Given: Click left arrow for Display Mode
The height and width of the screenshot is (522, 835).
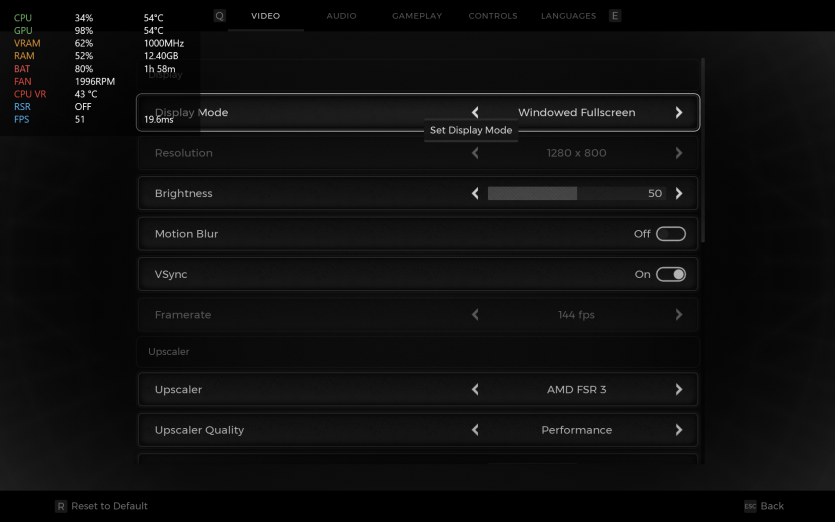Looking at the screenshot, I should (x=475, y=113).
